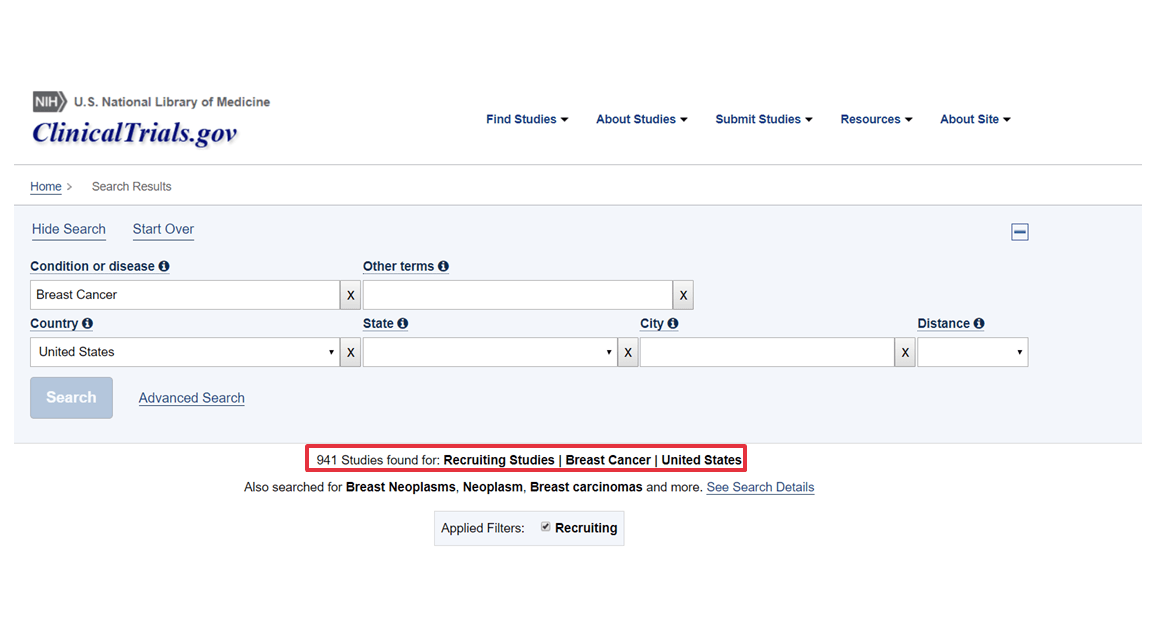Show info icon next to Distance
Screen dimensions: 1152x619
[979, 323]
